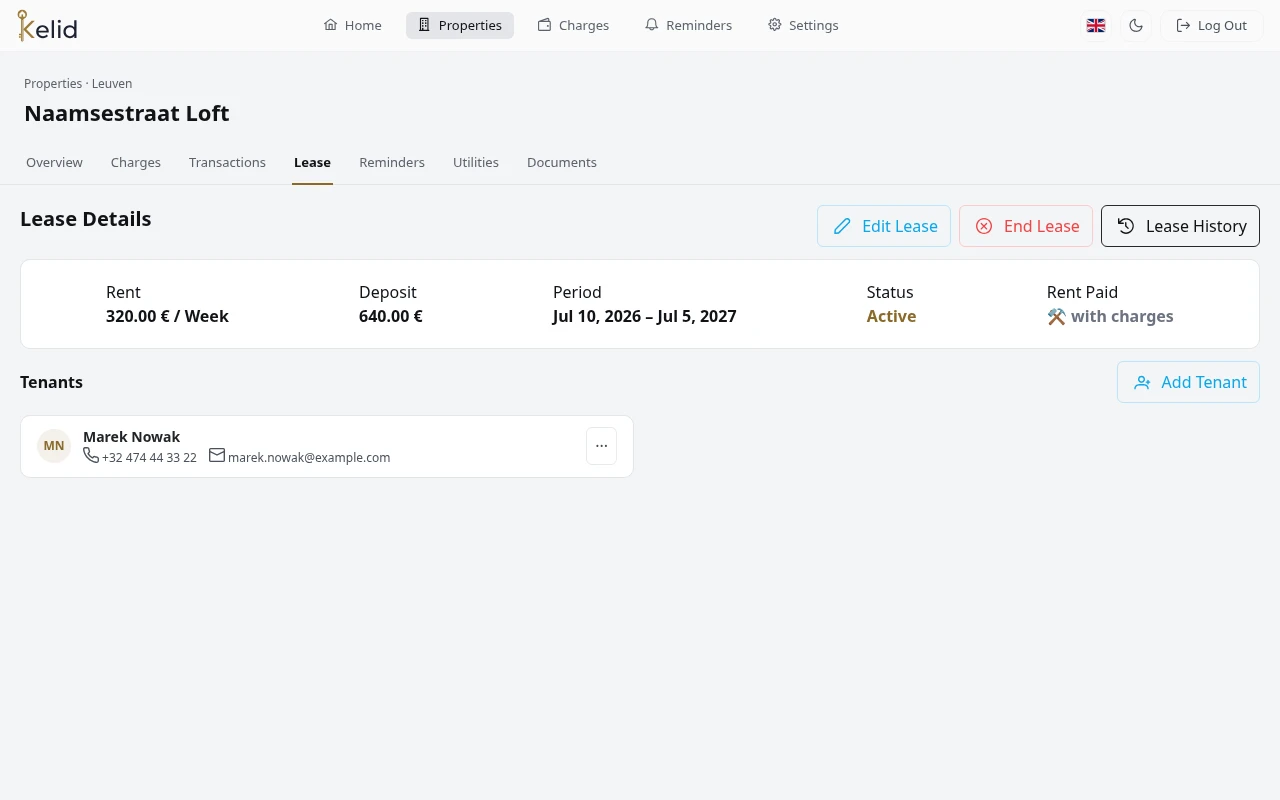The height and width of the screenshot is (800, 1280).
Task: Toggle dark mode with the moon icon
Action: (1136, 25)
